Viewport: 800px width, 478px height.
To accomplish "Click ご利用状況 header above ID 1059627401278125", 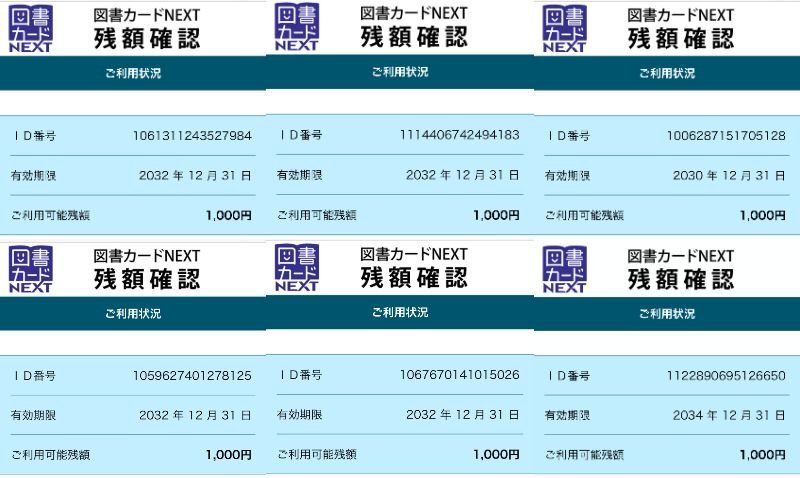I will [133, 313].
